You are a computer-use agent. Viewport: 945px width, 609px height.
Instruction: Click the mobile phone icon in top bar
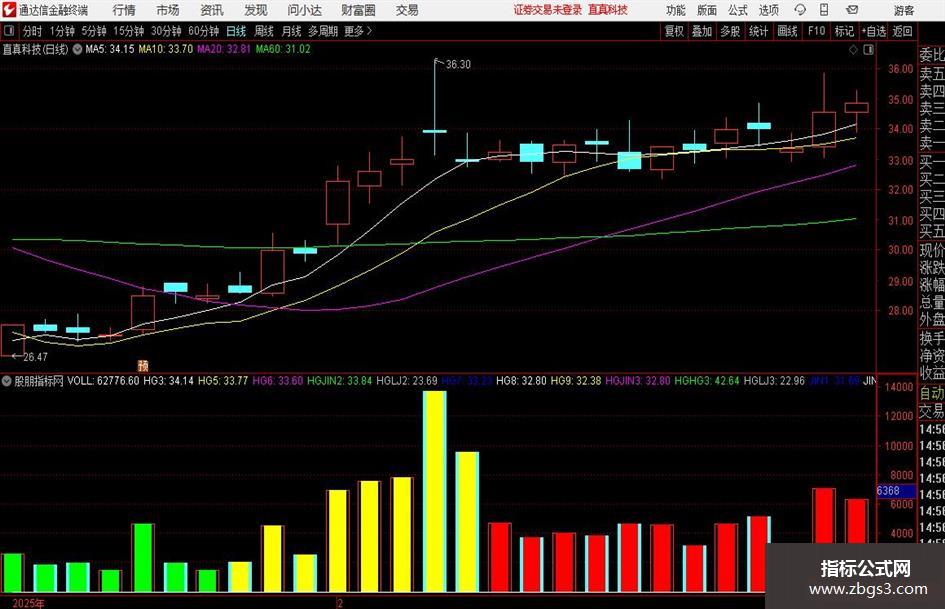point(824,10)
